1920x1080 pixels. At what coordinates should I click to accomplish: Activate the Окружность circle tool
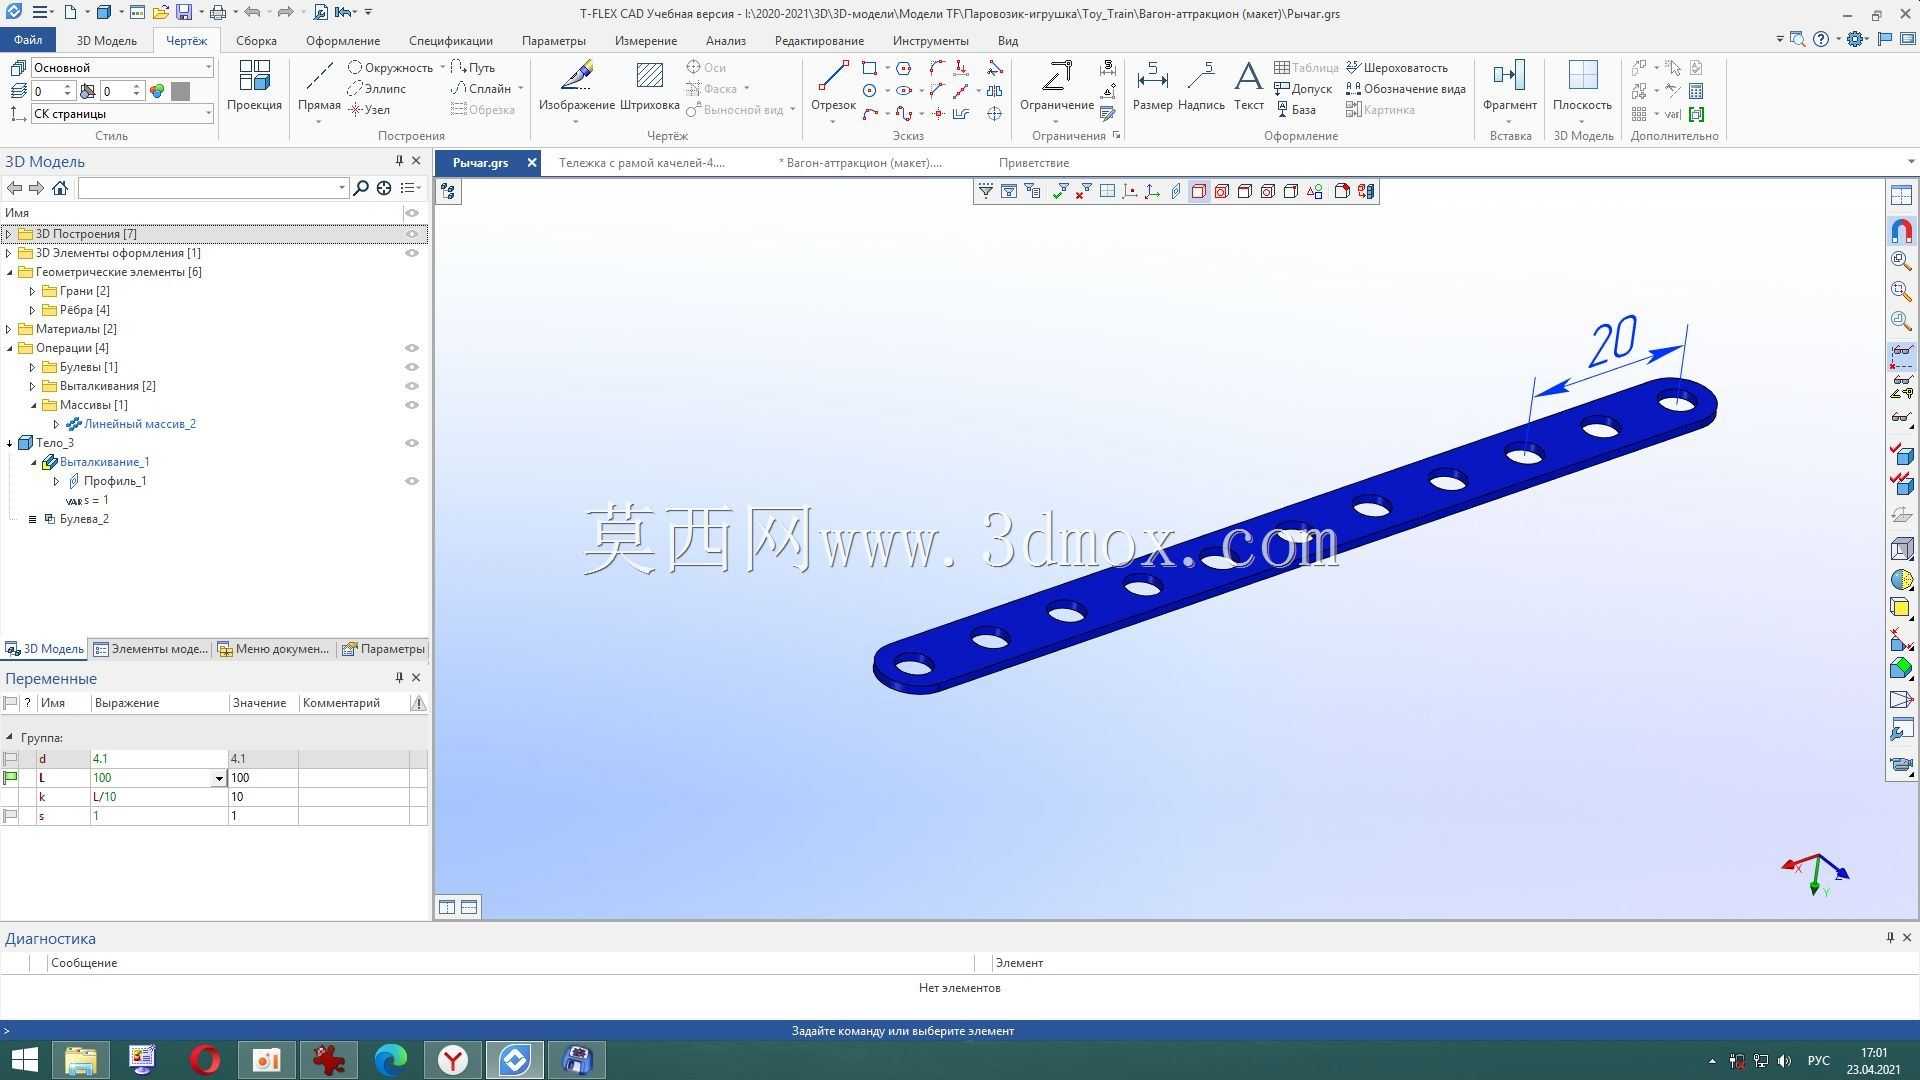coord(390,67)
